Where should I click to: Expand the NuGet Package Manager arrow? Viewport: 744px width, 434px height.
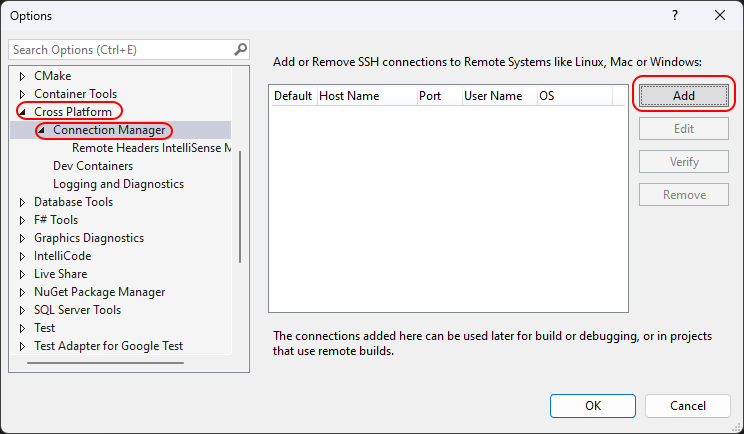22,292
